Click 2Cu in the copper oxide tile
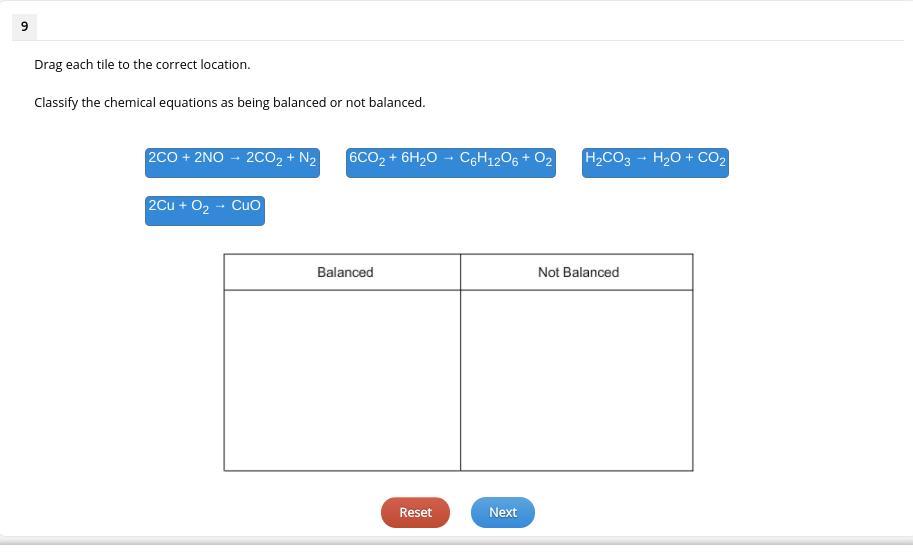 (x=161, y=206)
